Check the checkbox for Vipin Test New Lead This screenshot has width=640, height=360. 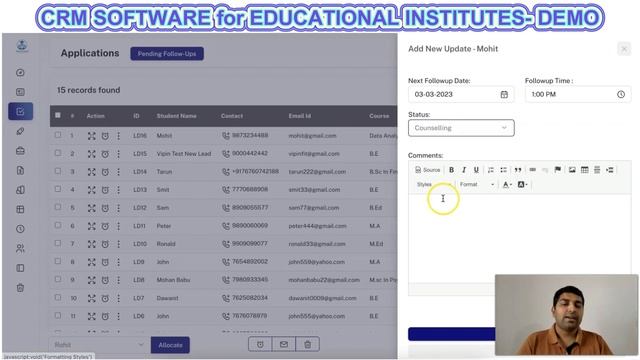click(x=58, y=153)
